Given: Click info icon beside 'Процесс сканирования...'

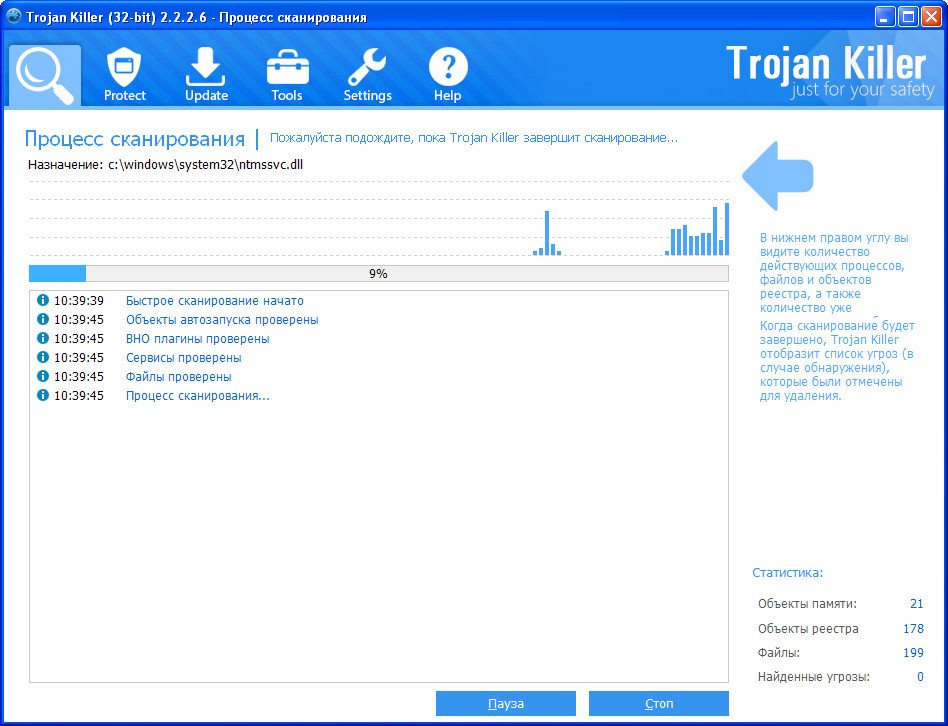Looking at the screenshot, I should (42, 395).
